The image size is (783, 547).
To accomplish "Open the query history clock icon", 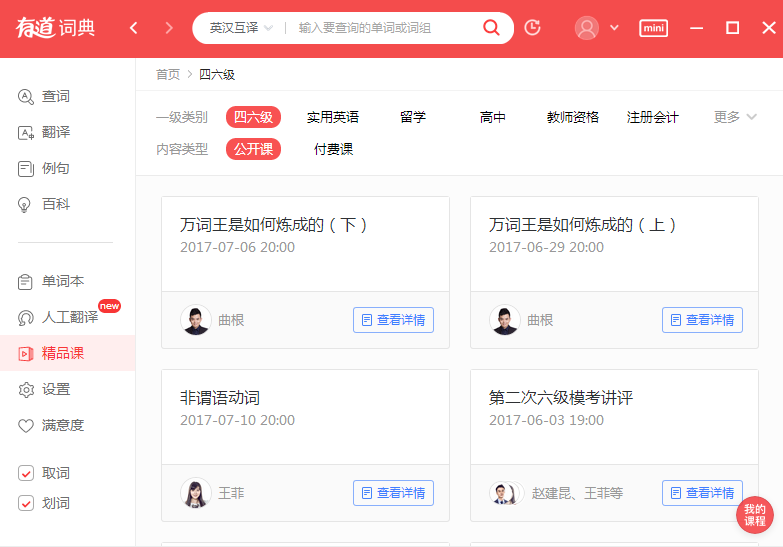I will click(532, 28).
